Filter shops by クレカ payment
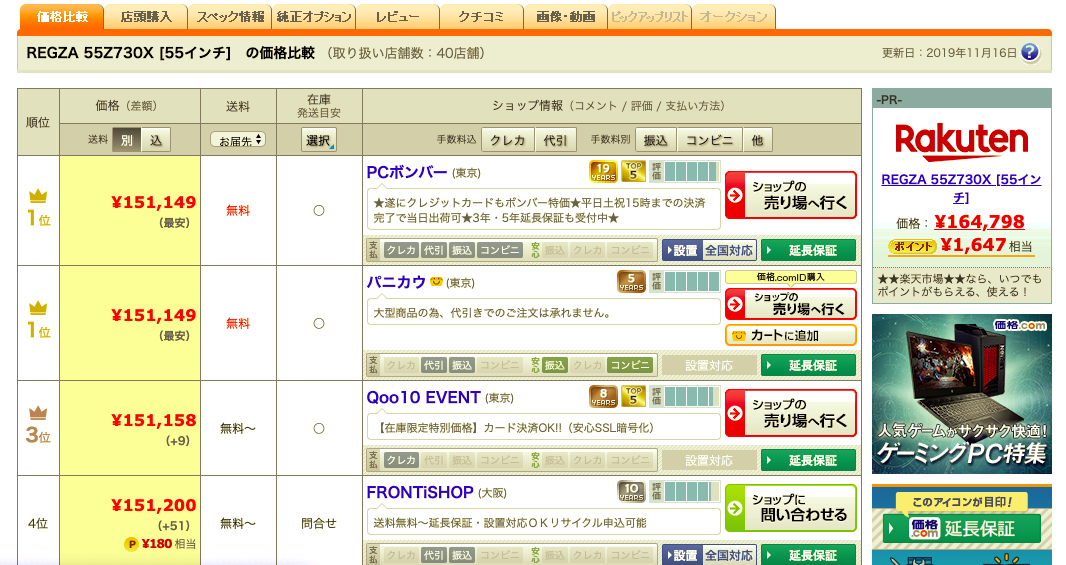The image size is (1066, 565). pos(508,140)
